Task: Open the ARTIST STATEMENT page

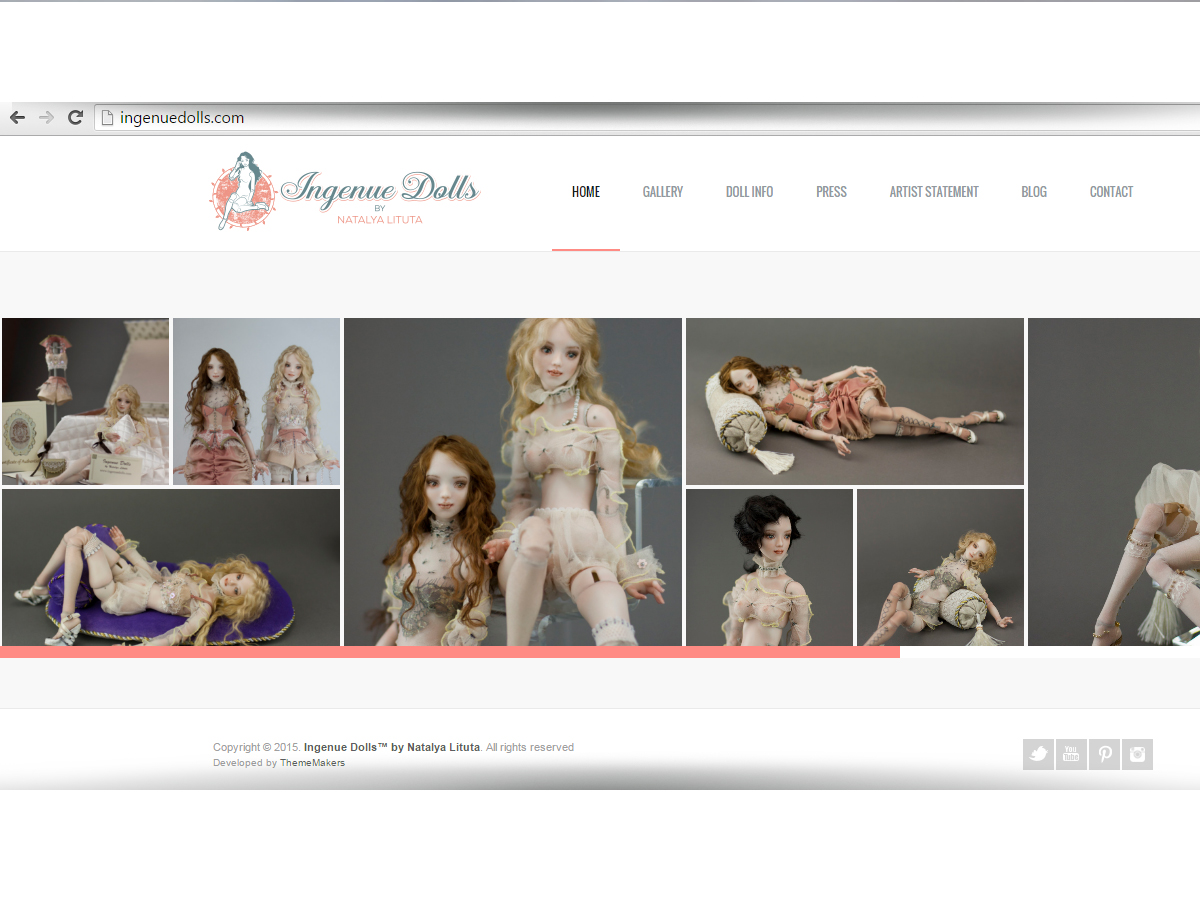Action: click(934, 192)
